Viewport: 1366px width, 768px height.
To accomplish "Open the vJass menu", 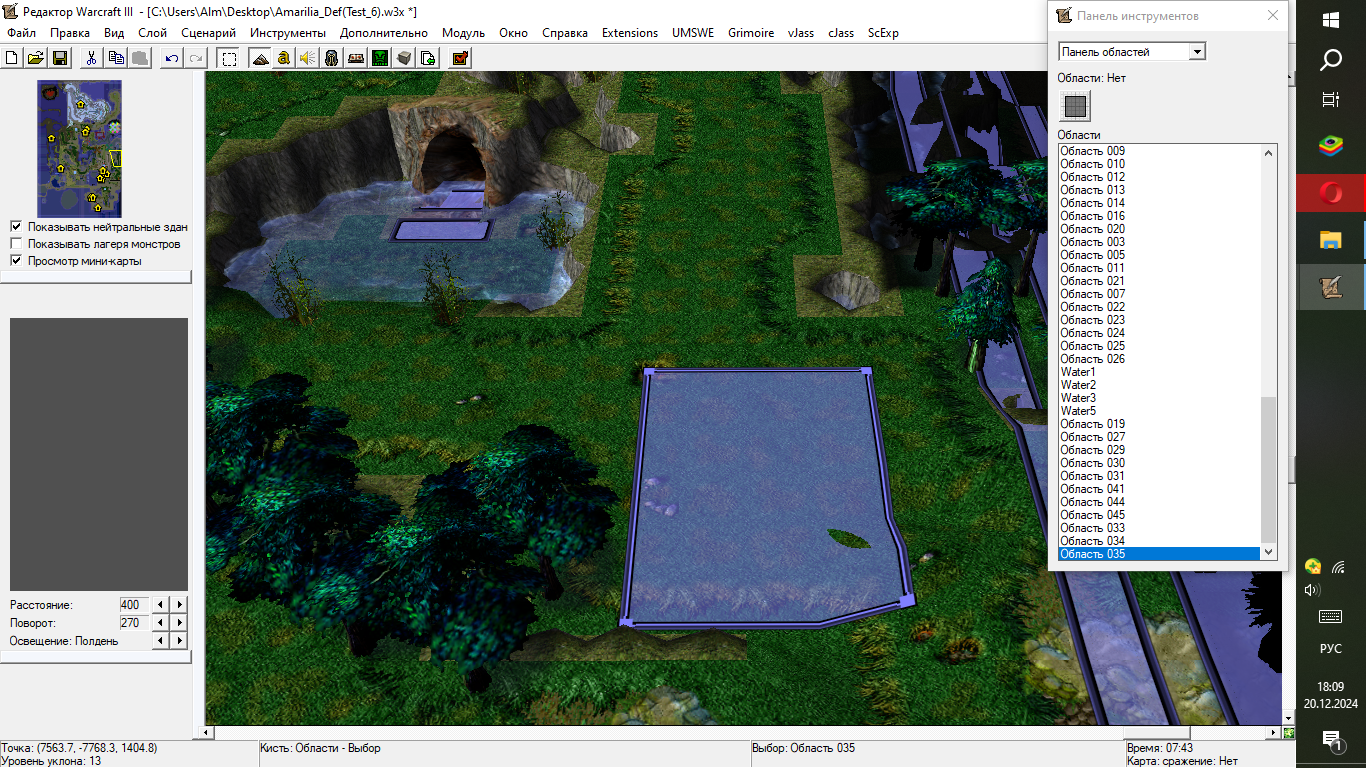I will [x=801, y=33].
